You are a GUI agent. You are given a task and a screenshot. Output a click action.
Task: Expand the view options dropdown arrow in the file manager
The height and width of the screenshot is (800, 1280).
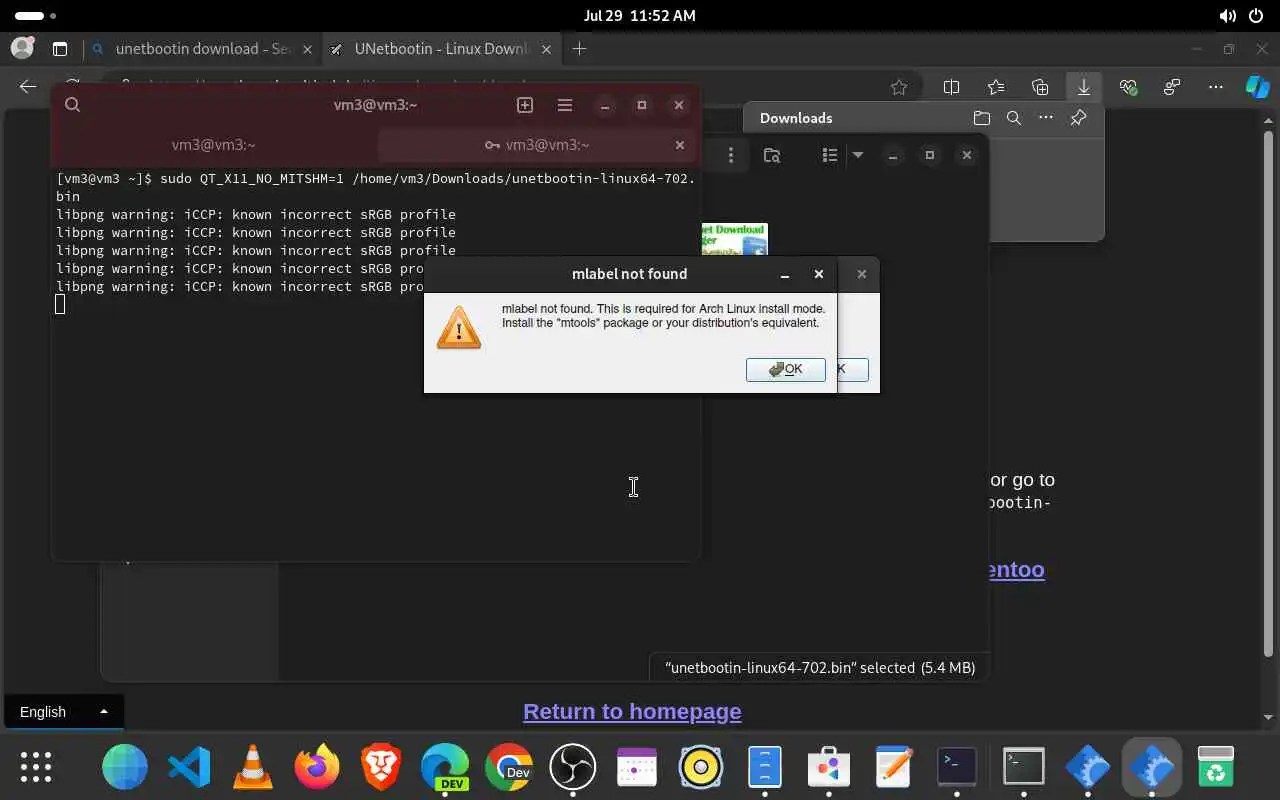(x=857, y=155)
